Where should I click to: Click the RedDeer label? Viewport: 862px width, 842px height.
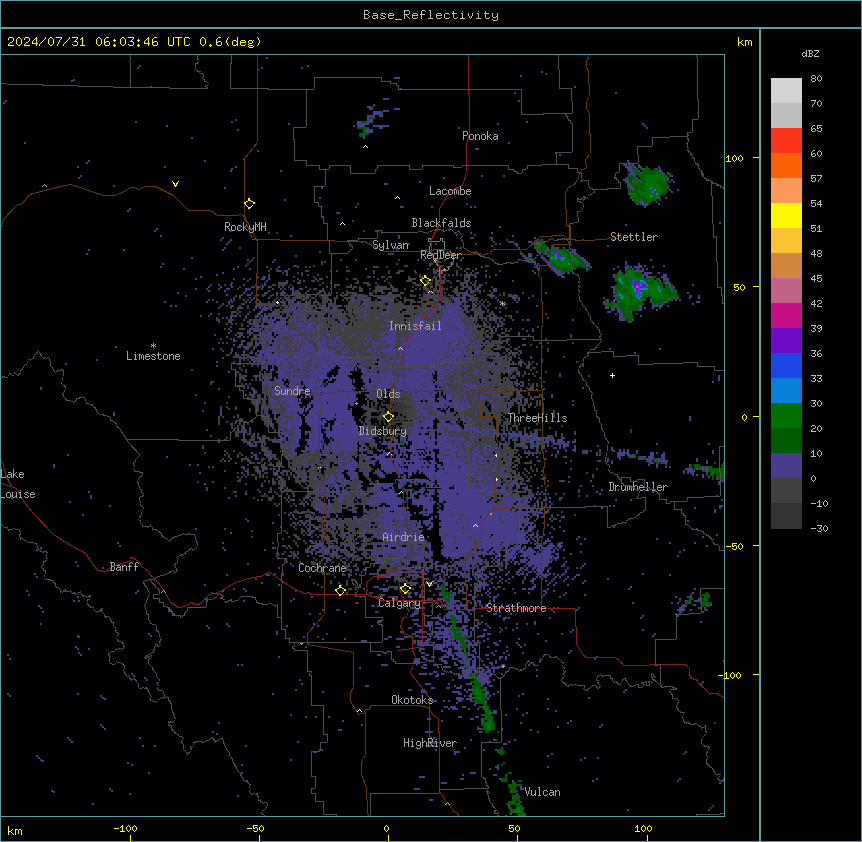(x=441, y=255)
